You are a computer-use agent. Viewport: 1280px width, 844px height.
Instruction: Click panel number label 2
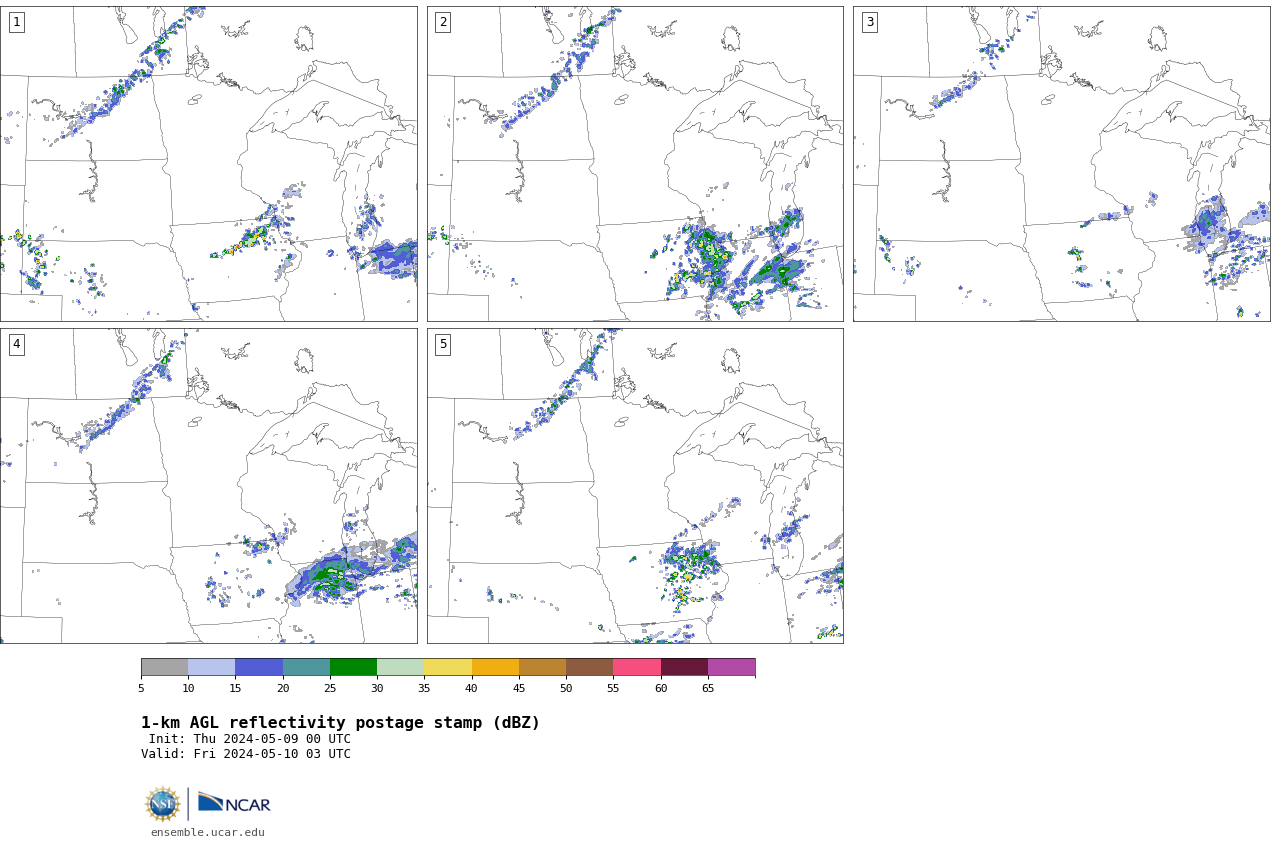tap(443, 22)
